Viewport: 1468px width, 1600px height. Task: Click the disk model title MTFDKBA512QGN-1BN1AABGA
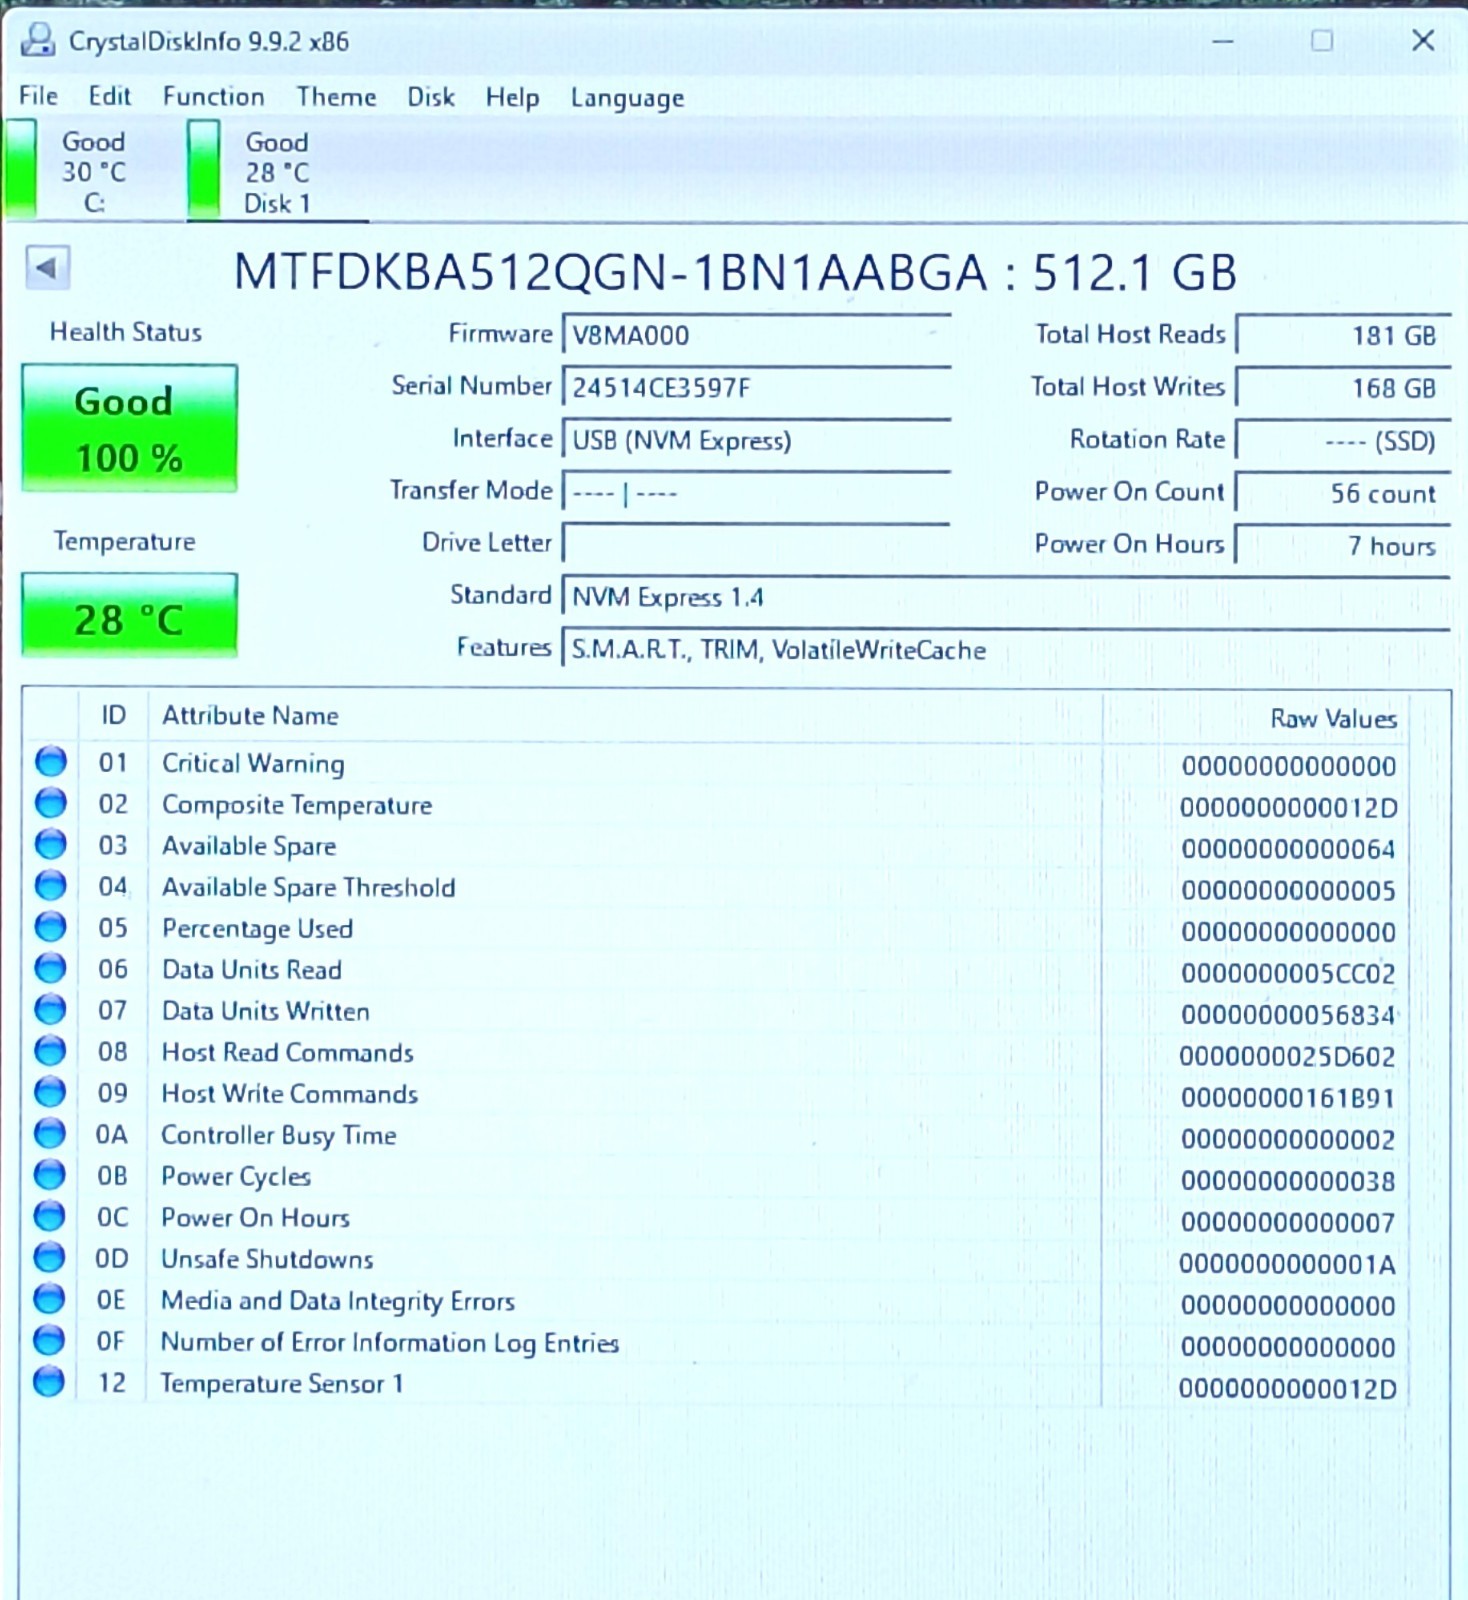tap(610, 272)
